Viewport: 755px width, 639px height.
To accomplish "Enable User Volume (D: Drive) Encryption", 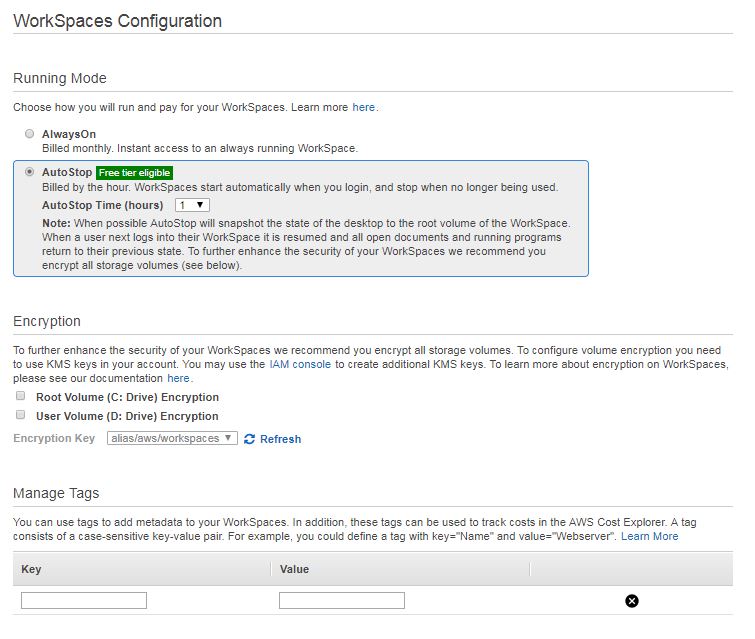I will (x=20, y=415).
